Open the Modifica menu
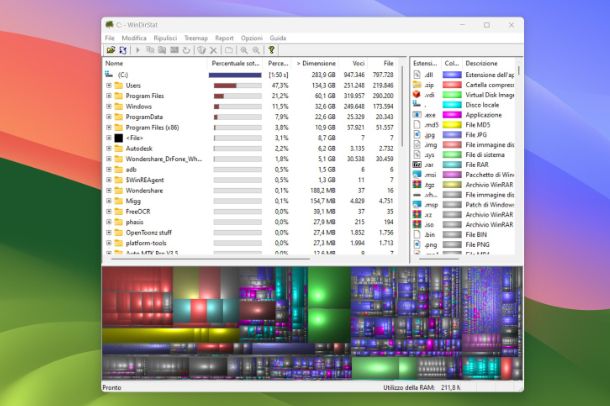610x406 pixels. pos(134,38)
